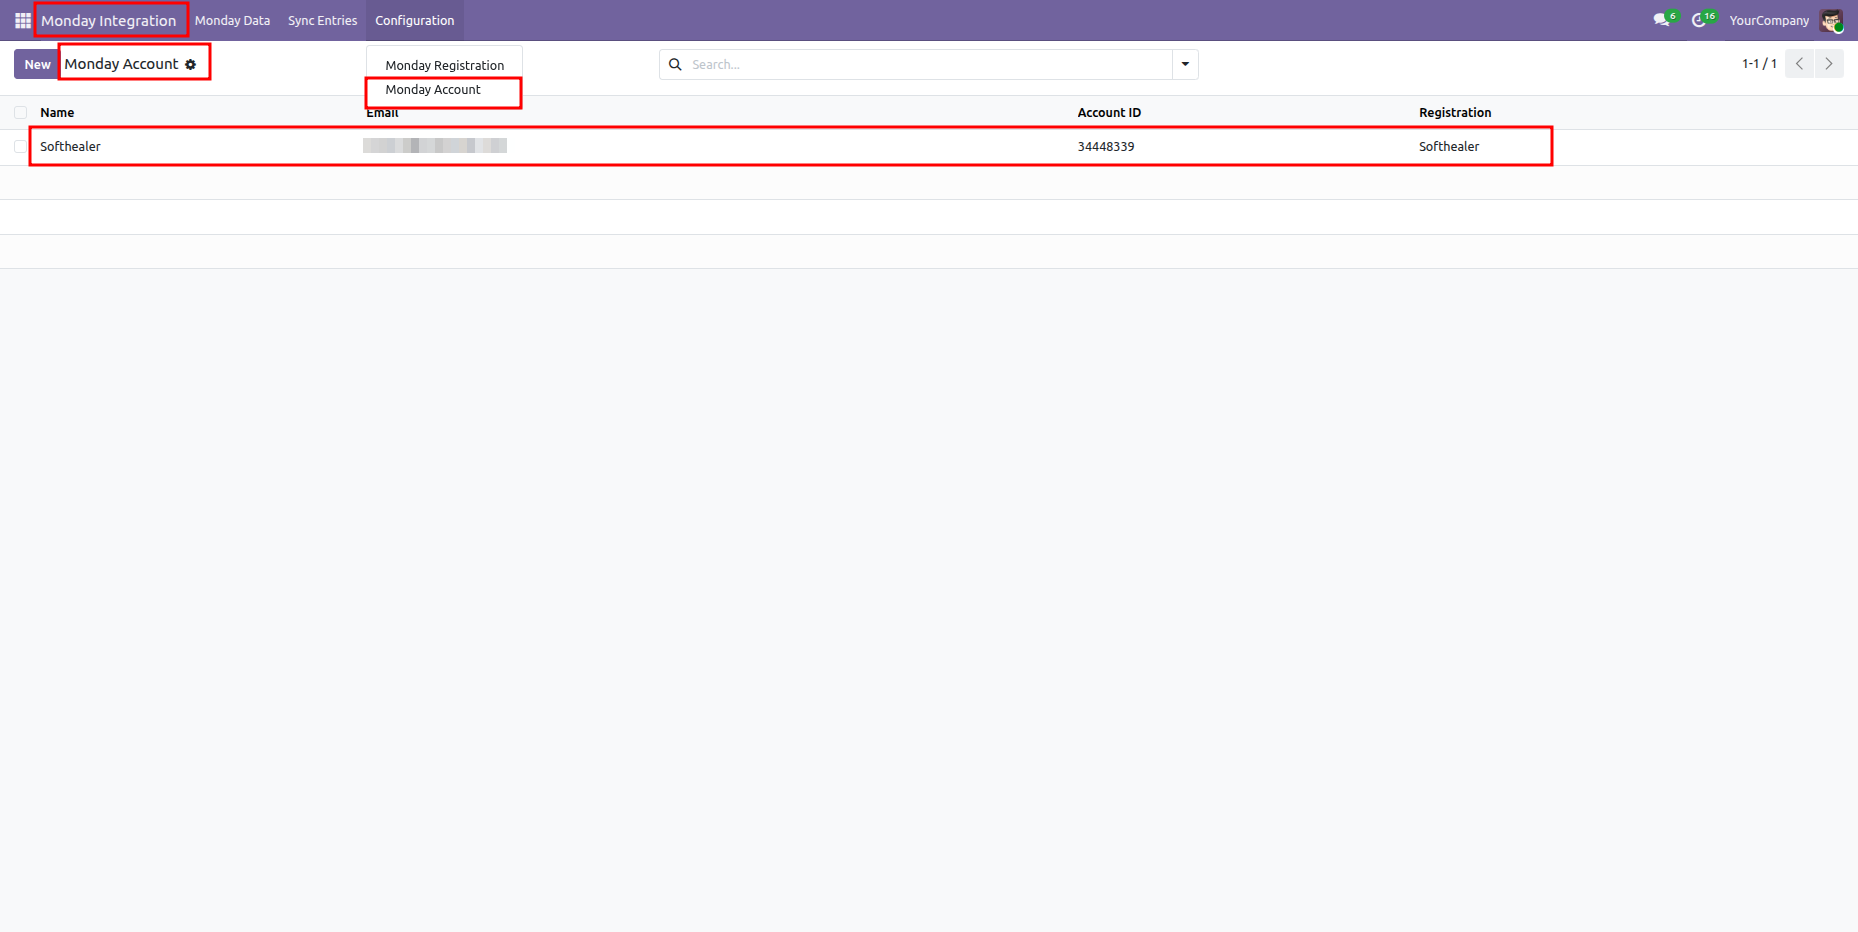This screenshot has height=932, width=1858.
Task: Open the Sync Entries menu
Action: pos(322,20)
